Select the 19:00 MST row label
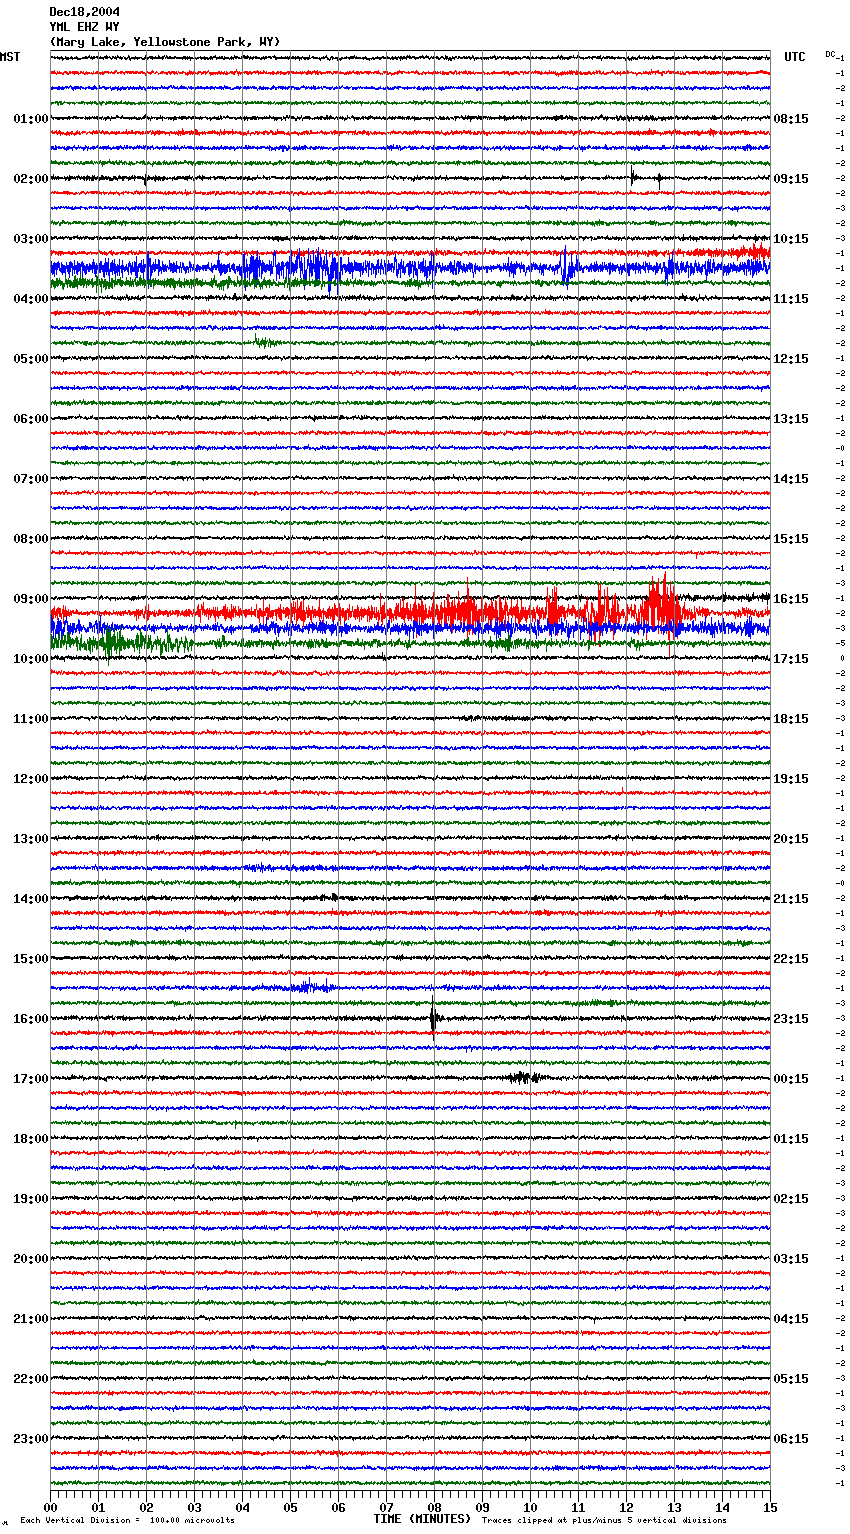The image size is (850, 1534). coord(30,1199)
